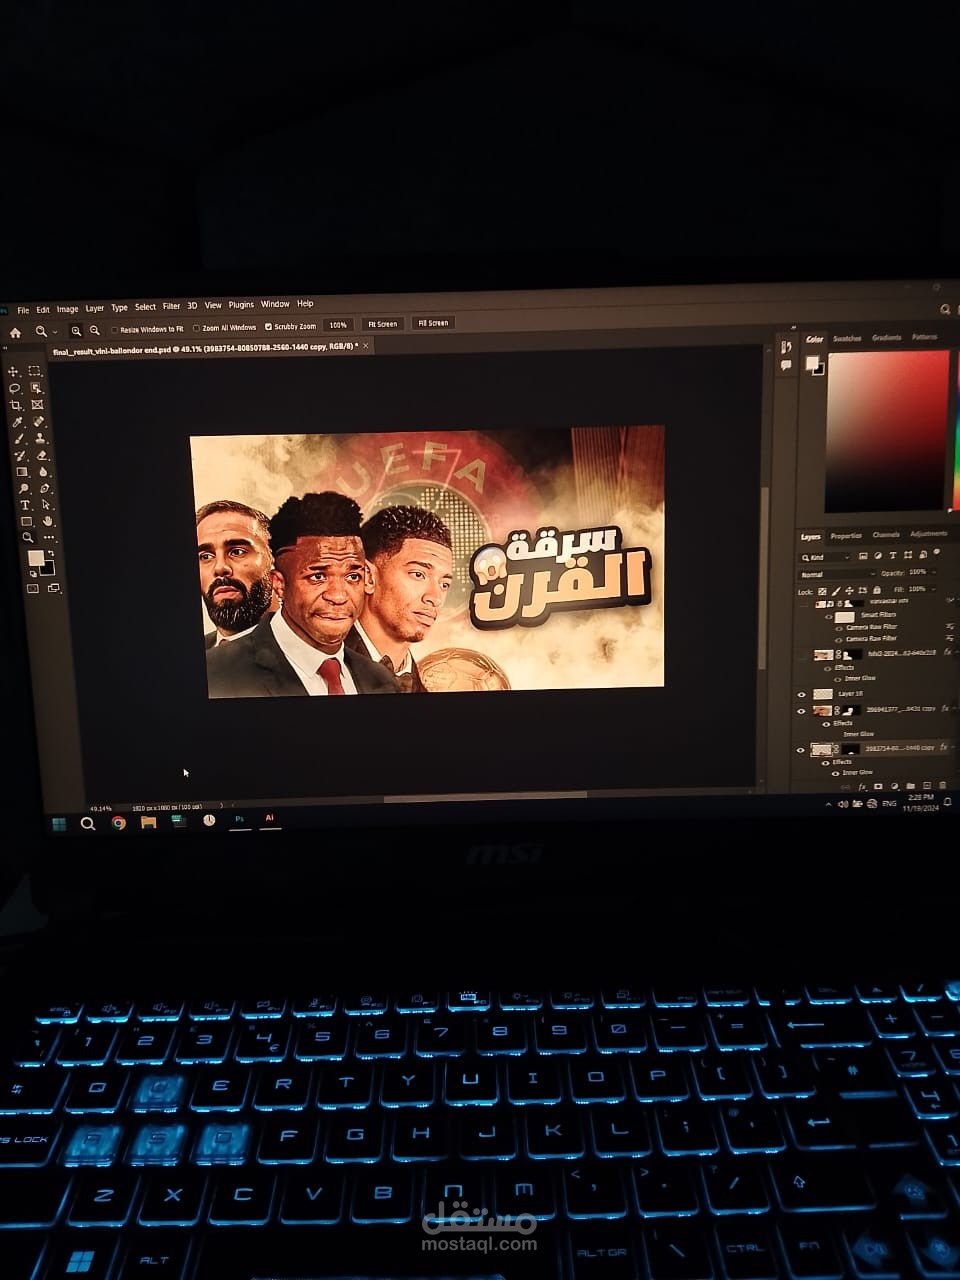Select the Crop tool
This screenshot has height=1280, width=960.
[x=15, y=405]
